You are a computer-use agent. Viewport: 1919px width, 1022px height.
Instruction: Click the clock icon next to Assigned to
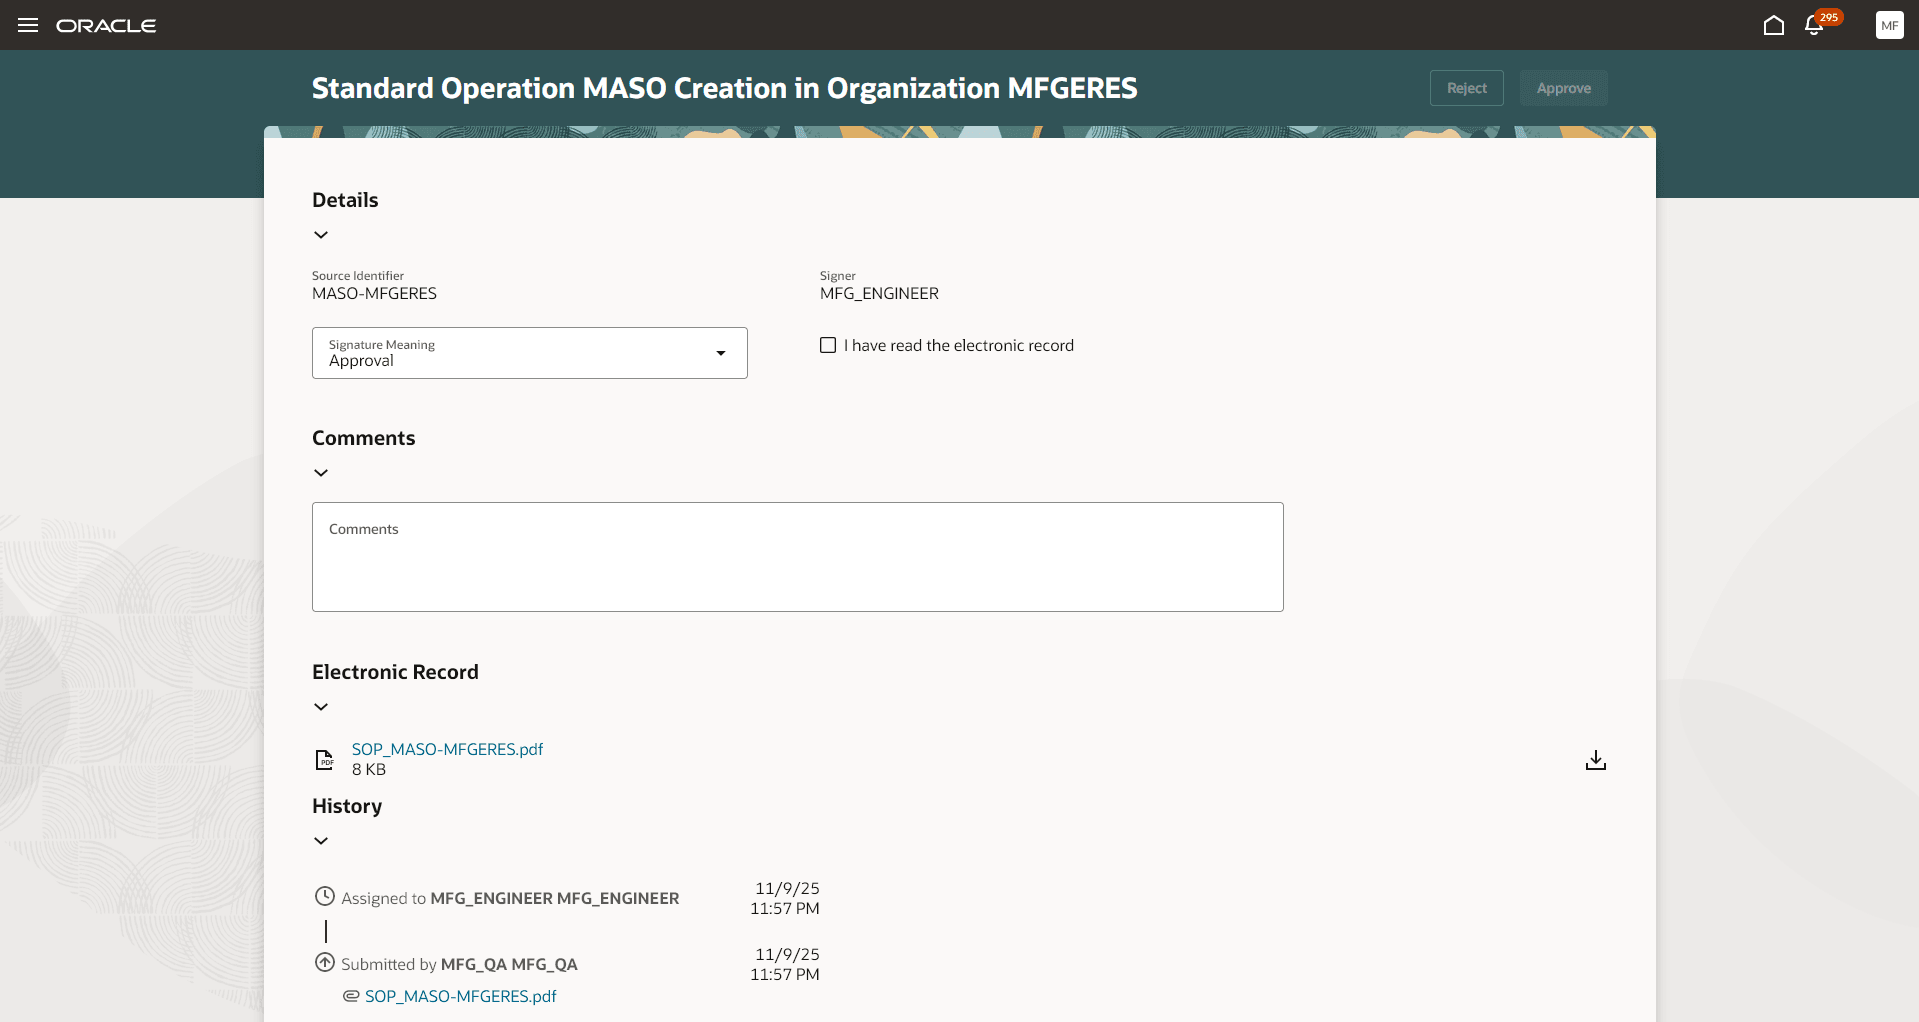point(324,896)
